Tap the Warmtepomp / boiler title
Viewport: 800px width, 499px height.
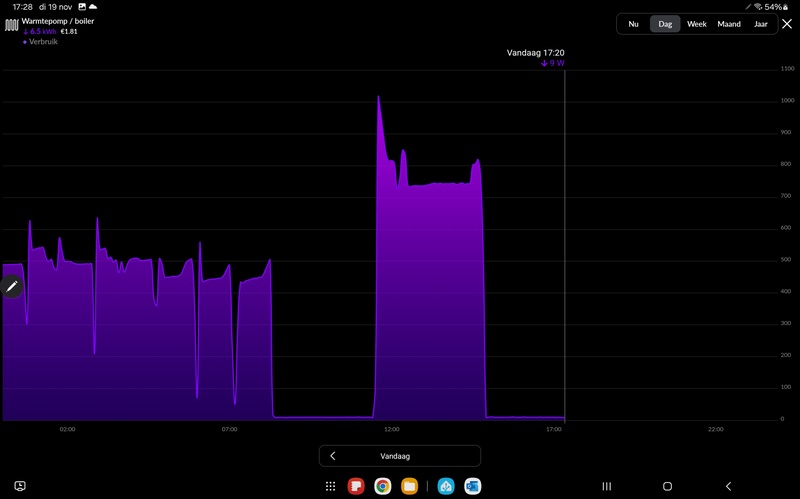coord(58,21)
